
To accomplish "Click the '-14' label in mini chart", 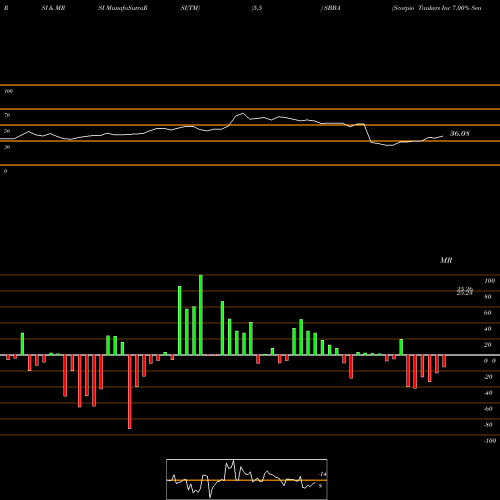I will point(322,474).
